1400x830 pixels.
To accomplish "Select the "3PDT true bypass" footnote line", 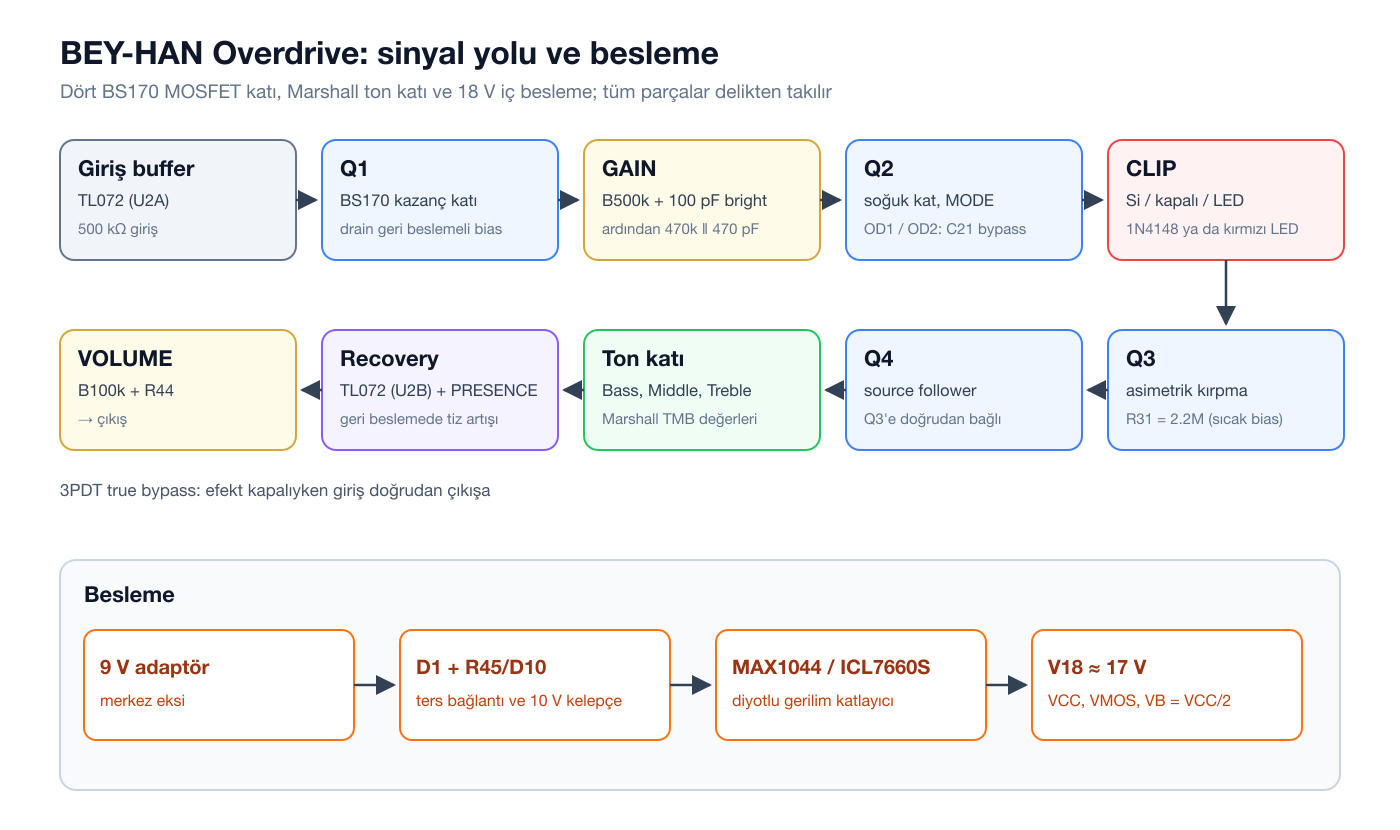I will 275,491.
